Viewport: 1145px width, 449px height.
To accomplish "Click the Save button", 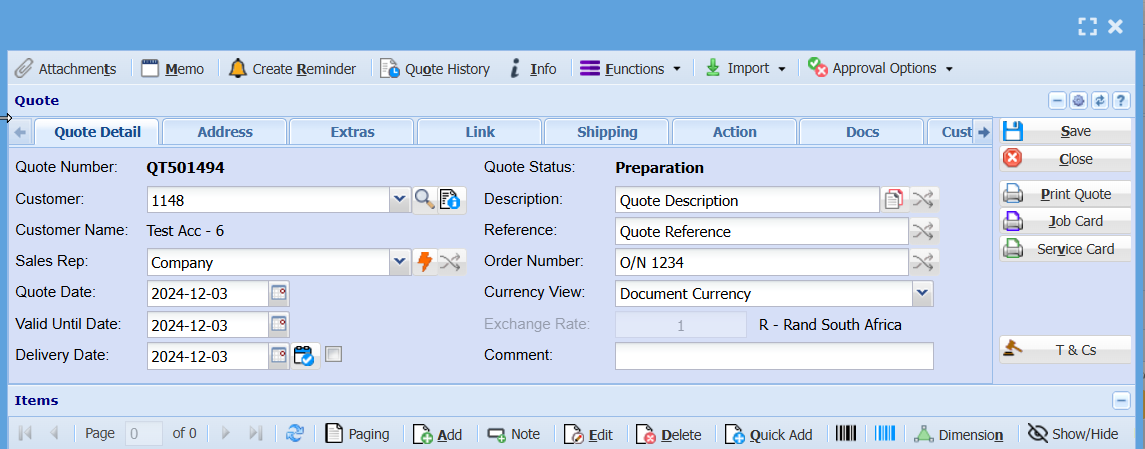I will [1066, 131].
